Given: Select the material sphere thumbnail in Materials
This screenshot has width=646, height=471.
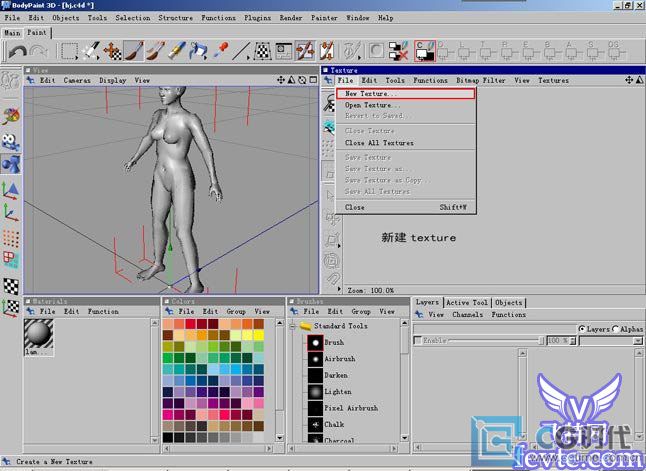Looking at the screenshot, I should pyautogui.click(x=39, y=335).
